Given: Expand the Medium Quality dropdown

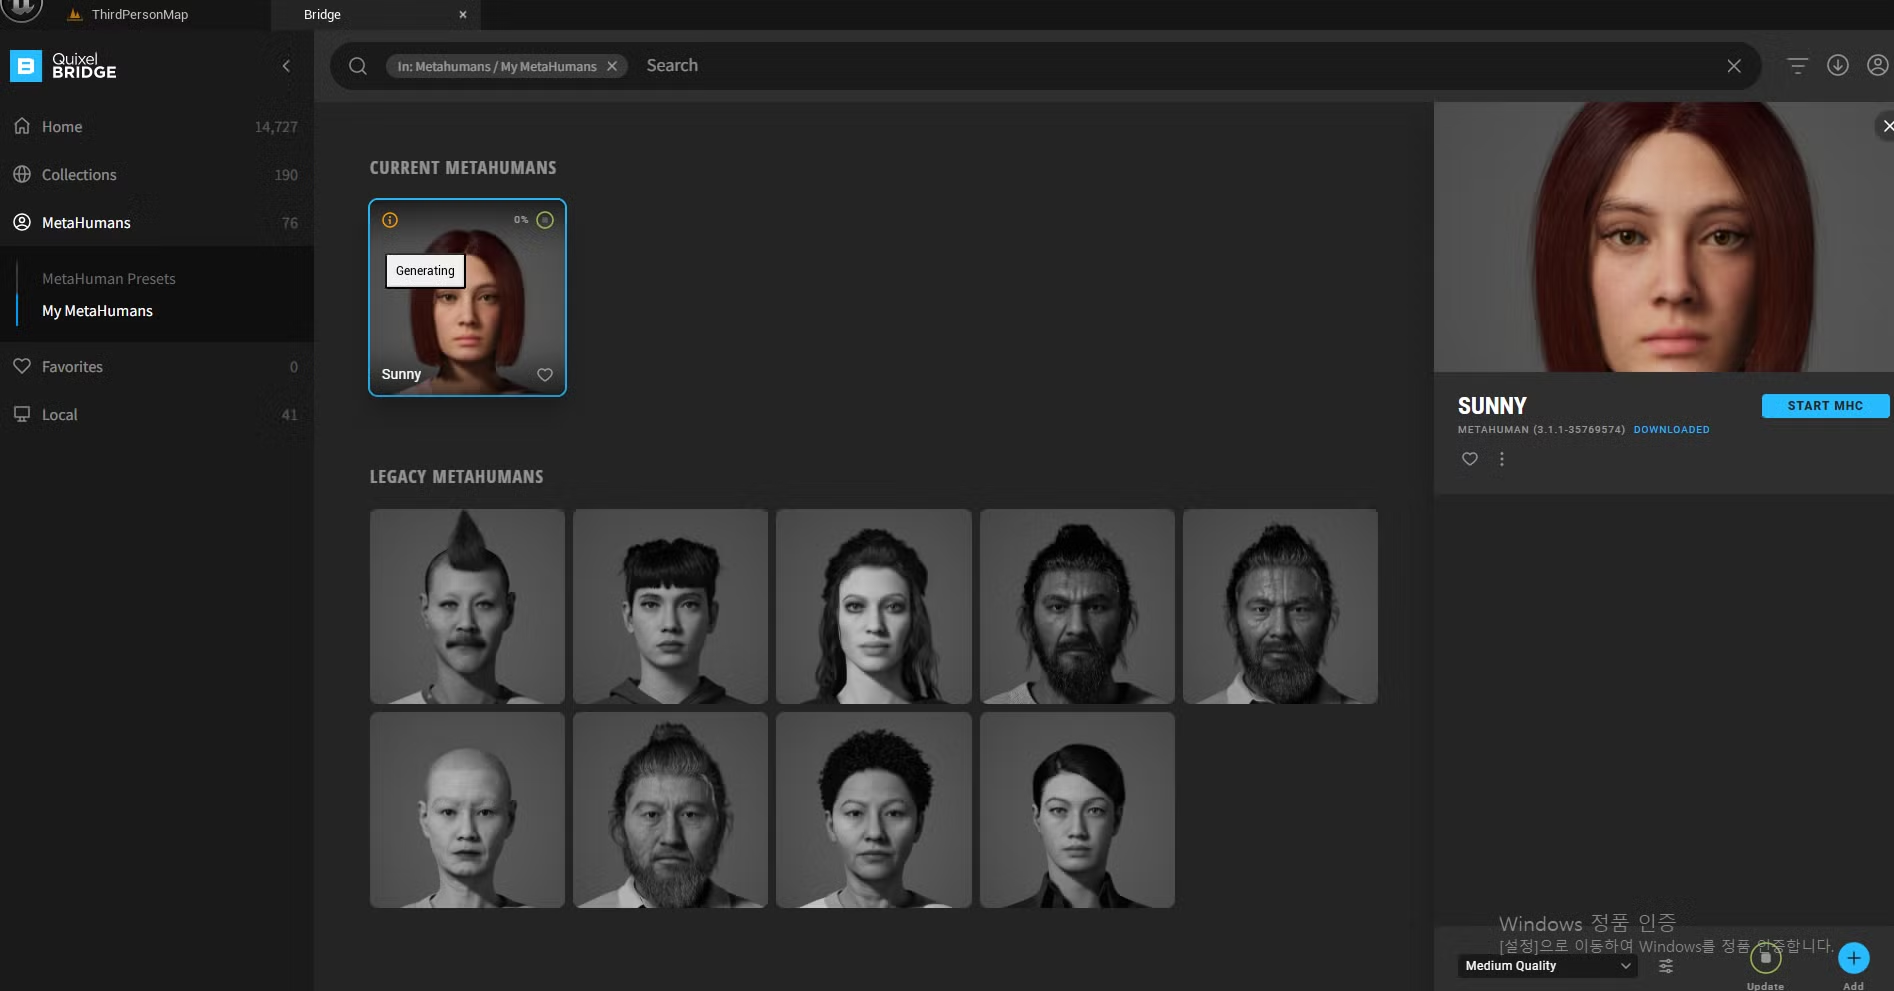Looking at the screenshot, I should (x=1547, y=966).
